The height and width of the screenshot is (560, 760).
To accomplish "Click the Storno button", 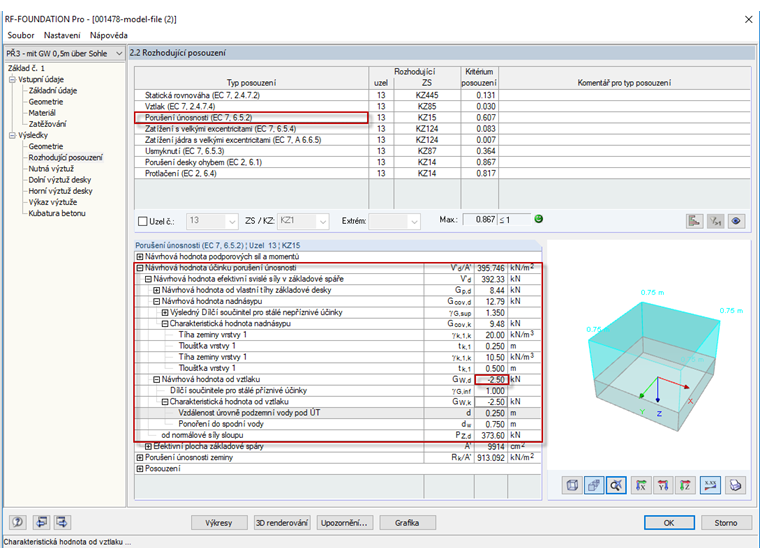I will click(x=726, y=523).
